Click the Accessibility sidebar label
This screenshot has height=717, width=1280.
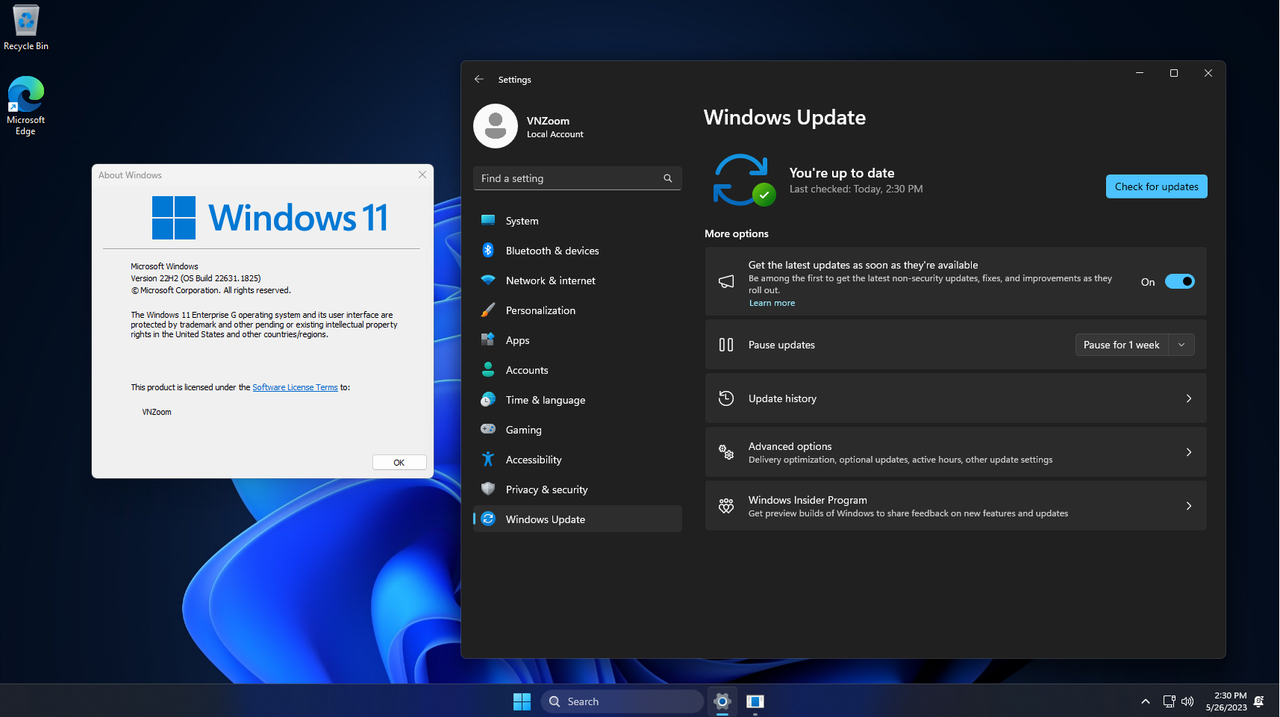(x=533, y=459)
